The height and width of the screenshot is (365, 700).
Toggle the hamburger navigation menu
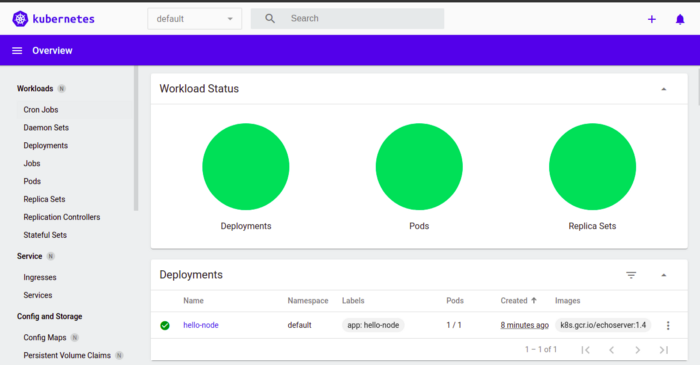point(17,50)
